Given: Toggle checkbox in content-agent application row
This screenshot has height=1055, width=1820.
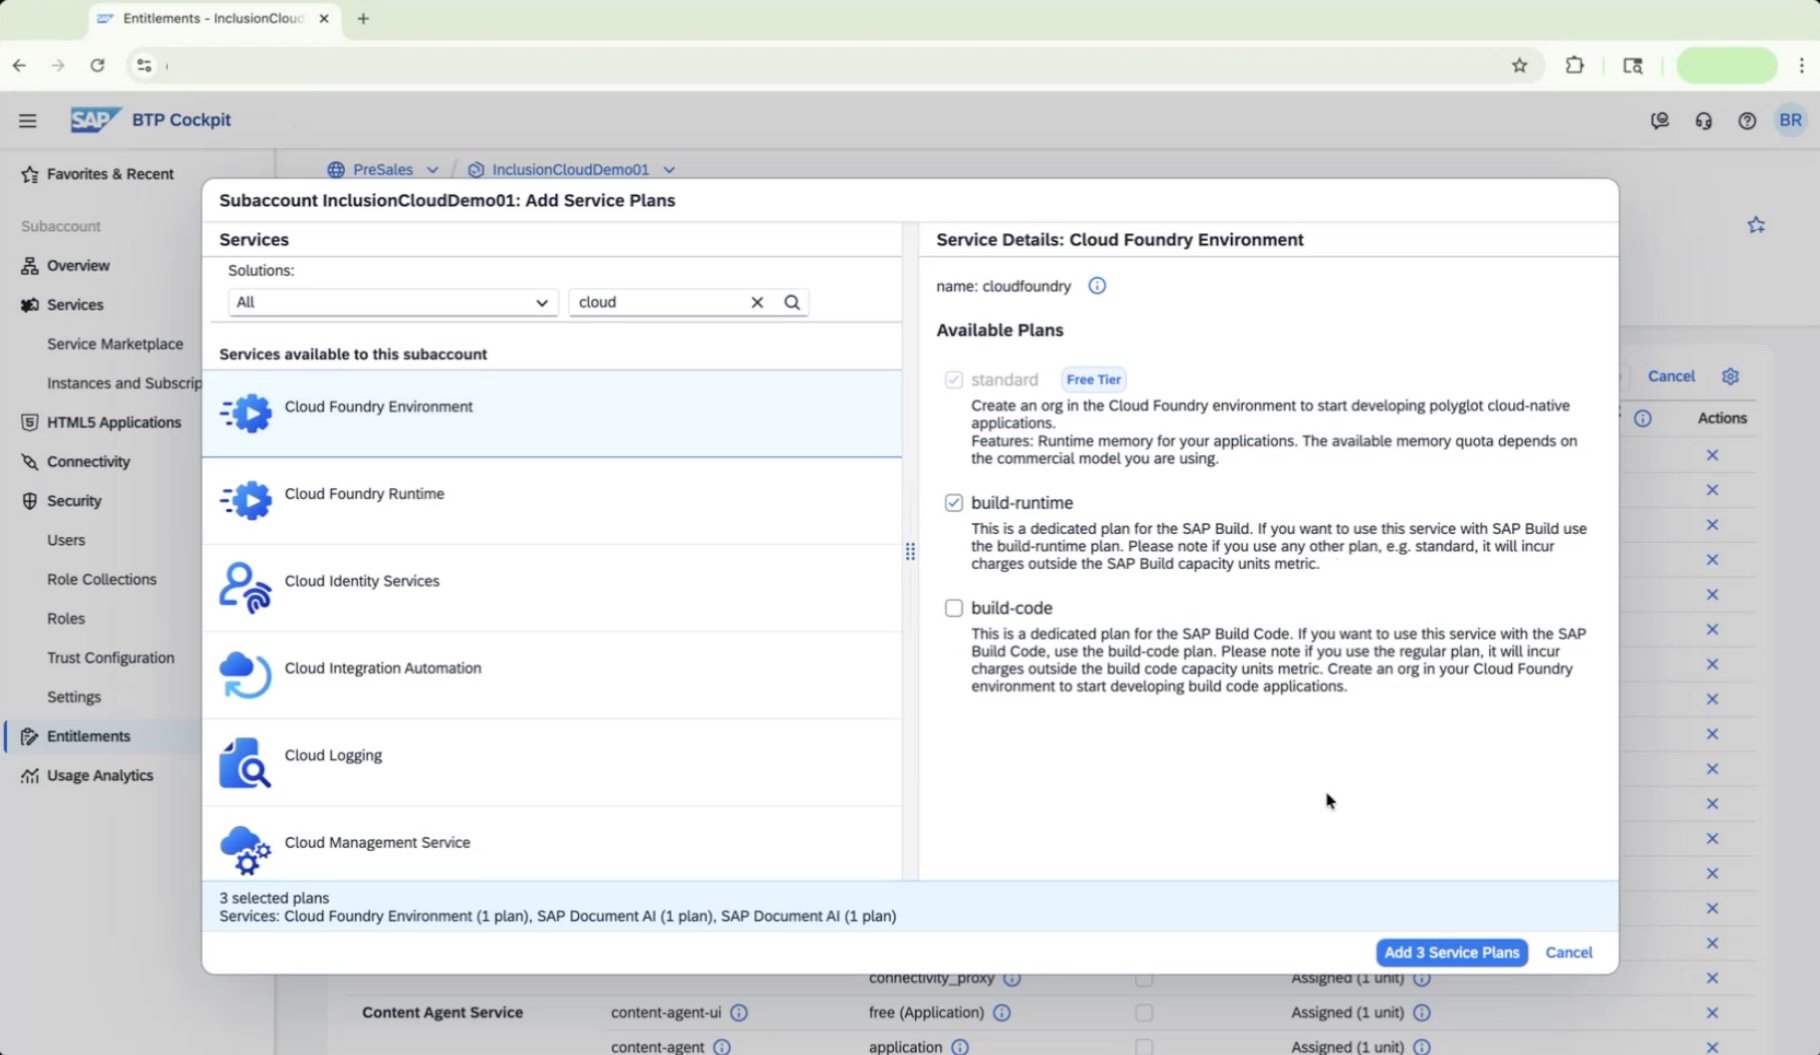Looking at the screenshot, I should [x=1144, y=1046].
